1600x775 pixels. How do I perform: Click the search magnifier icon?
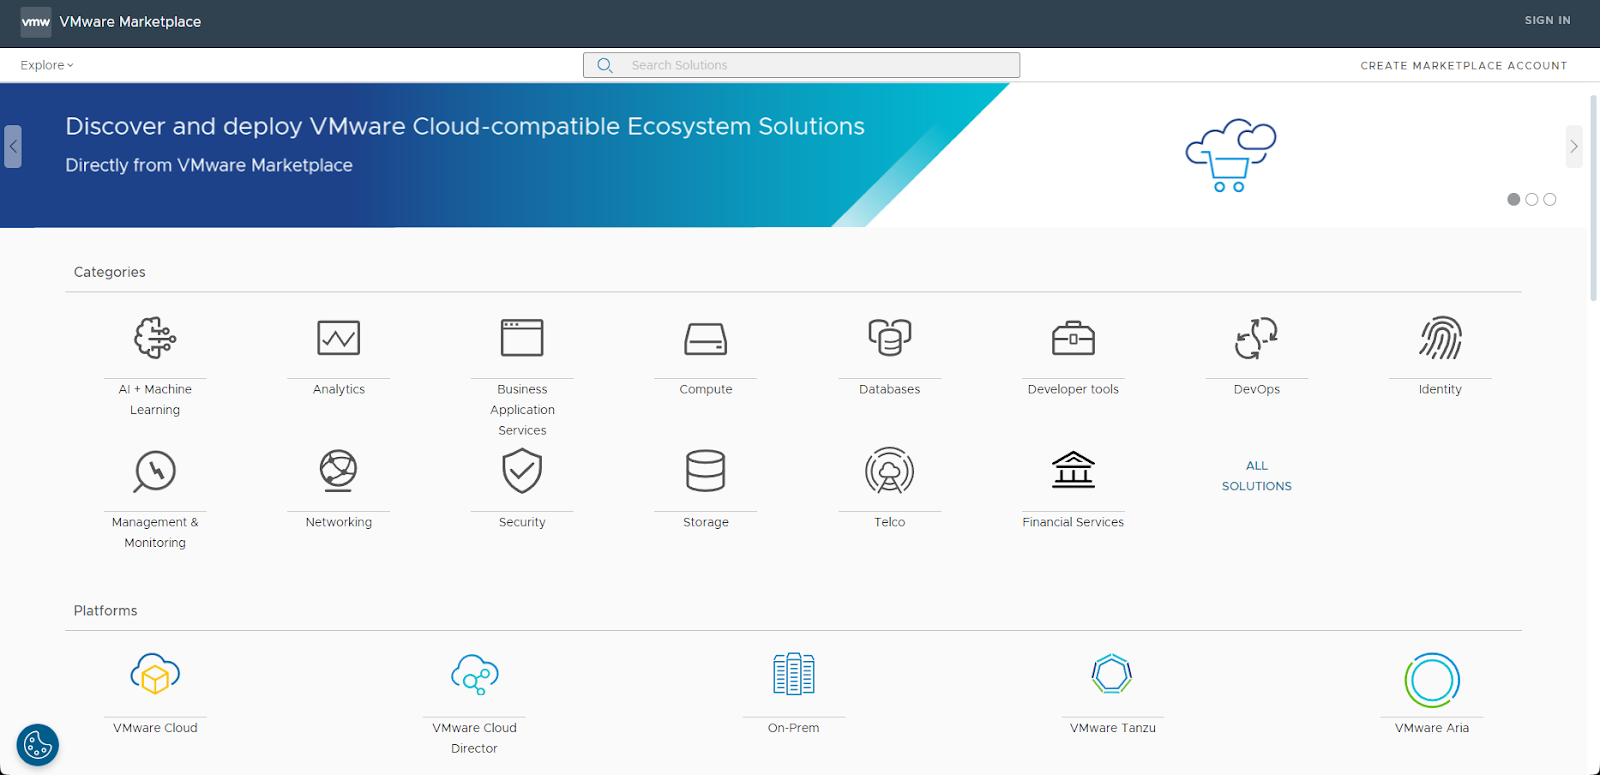[x=605, y=65]
